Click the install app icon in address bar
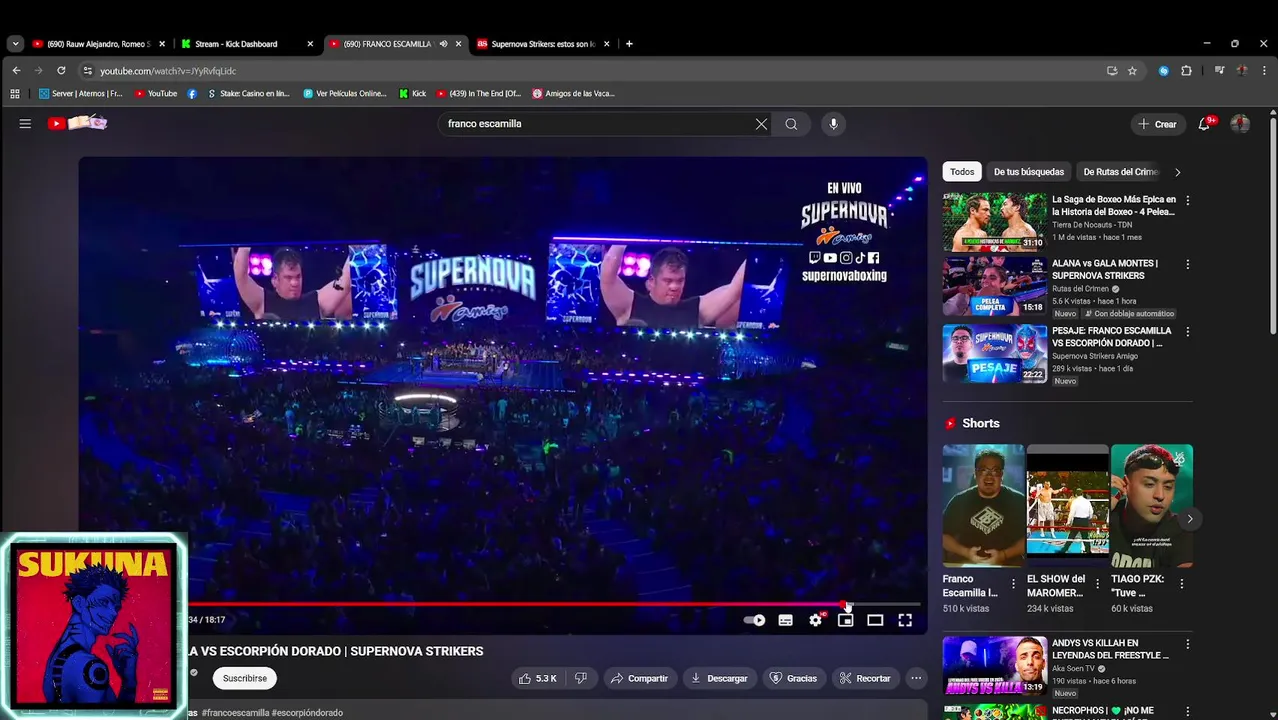This screenshot has height=720, width=1278. click(x=1112, y=71)
